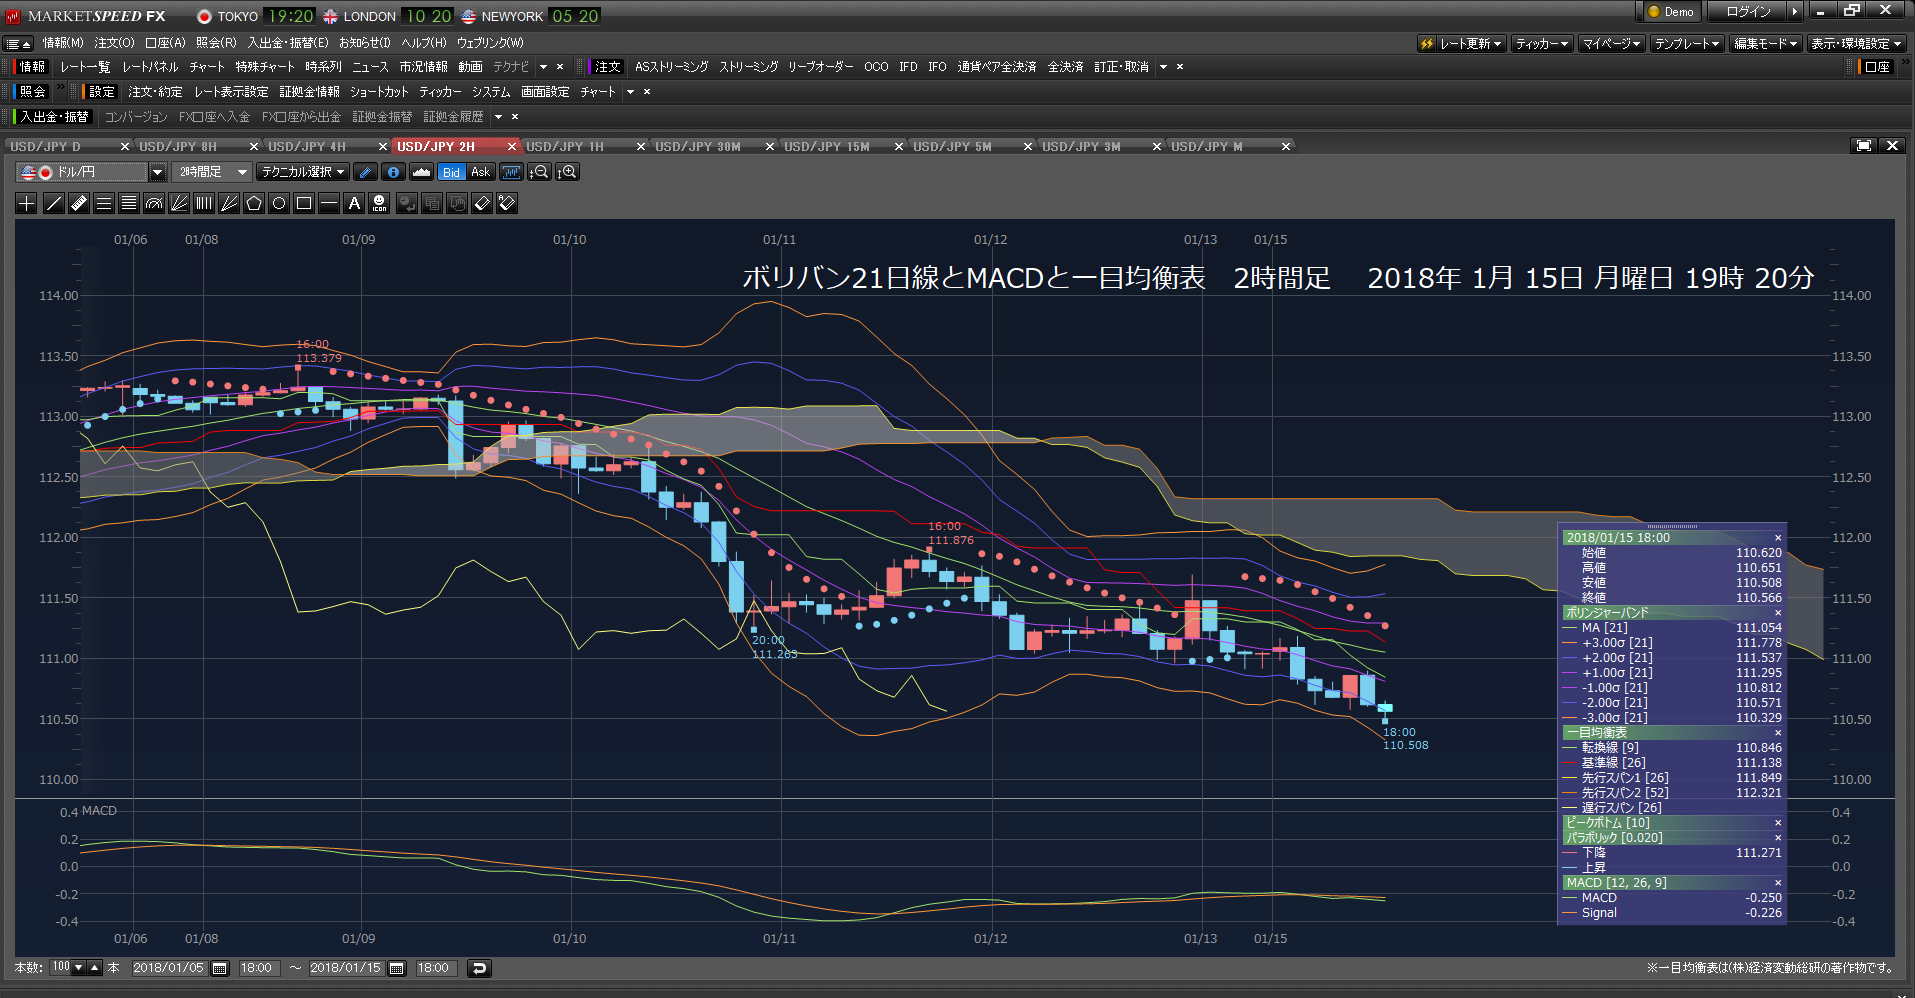Click the chart price-scale display icon
1915x998 pixels.
click(511, 172)
